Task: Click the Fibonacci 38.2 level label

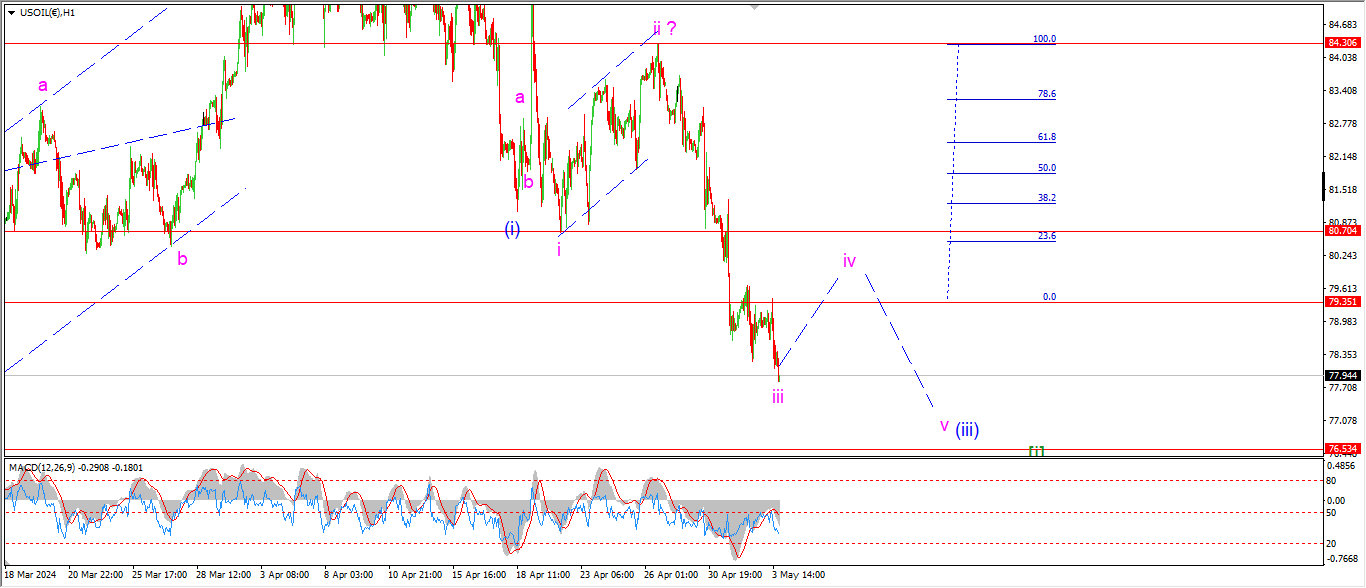Action: pyautogui.click(x=1047, y=198)
